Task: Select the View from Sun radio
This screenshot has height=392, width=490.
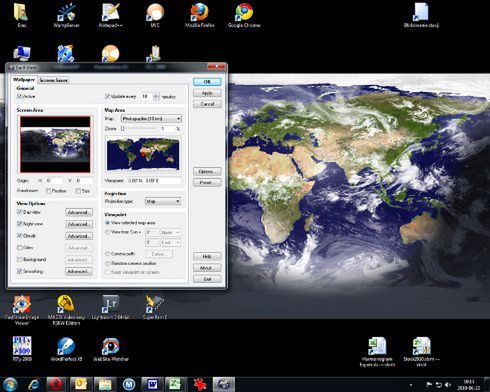Action: coord(107,232)
